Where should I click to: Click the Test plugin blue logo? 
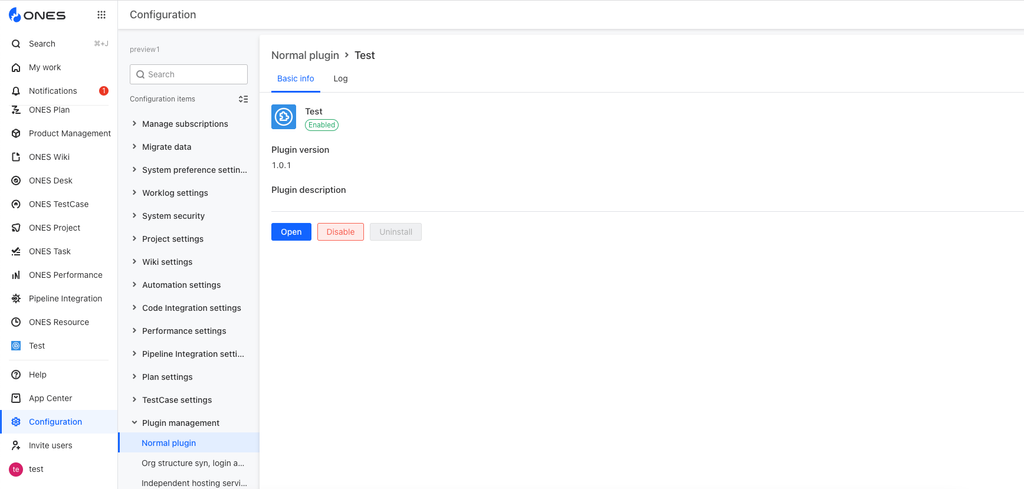283,117
